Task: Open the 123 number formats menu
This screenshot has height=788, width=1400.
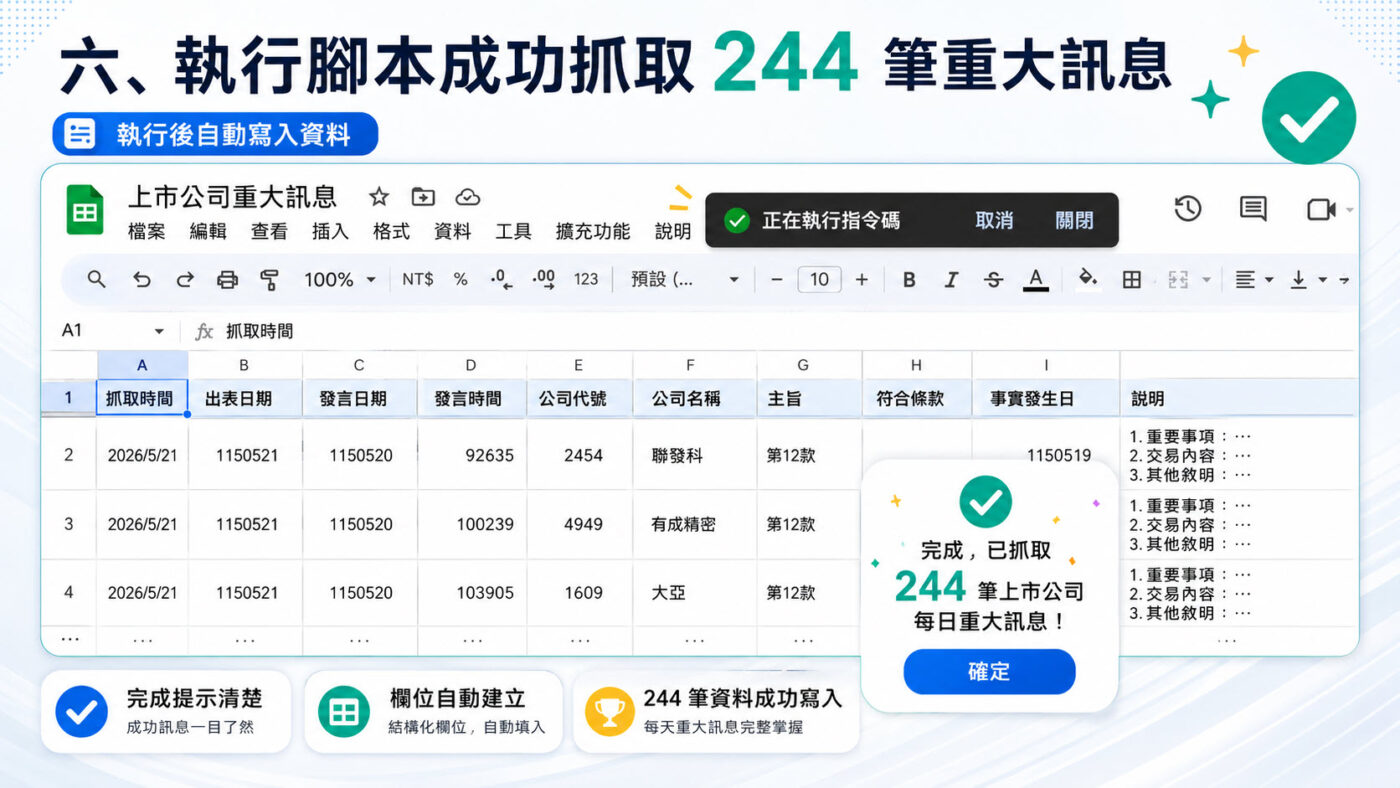Action: pos(586,280)
